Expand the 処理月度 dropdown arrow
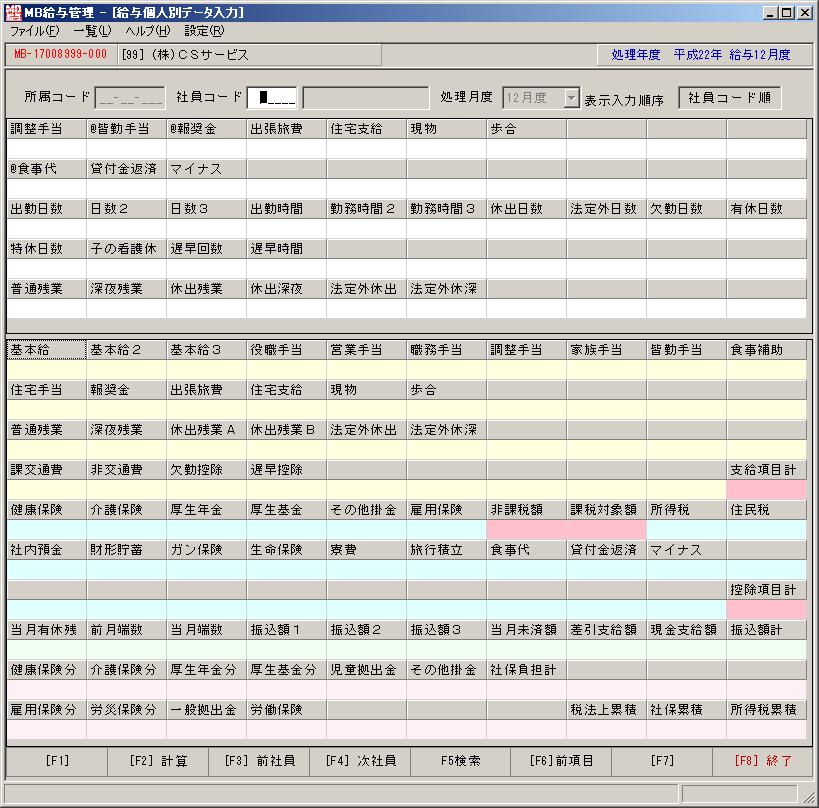 click(572, 98)
